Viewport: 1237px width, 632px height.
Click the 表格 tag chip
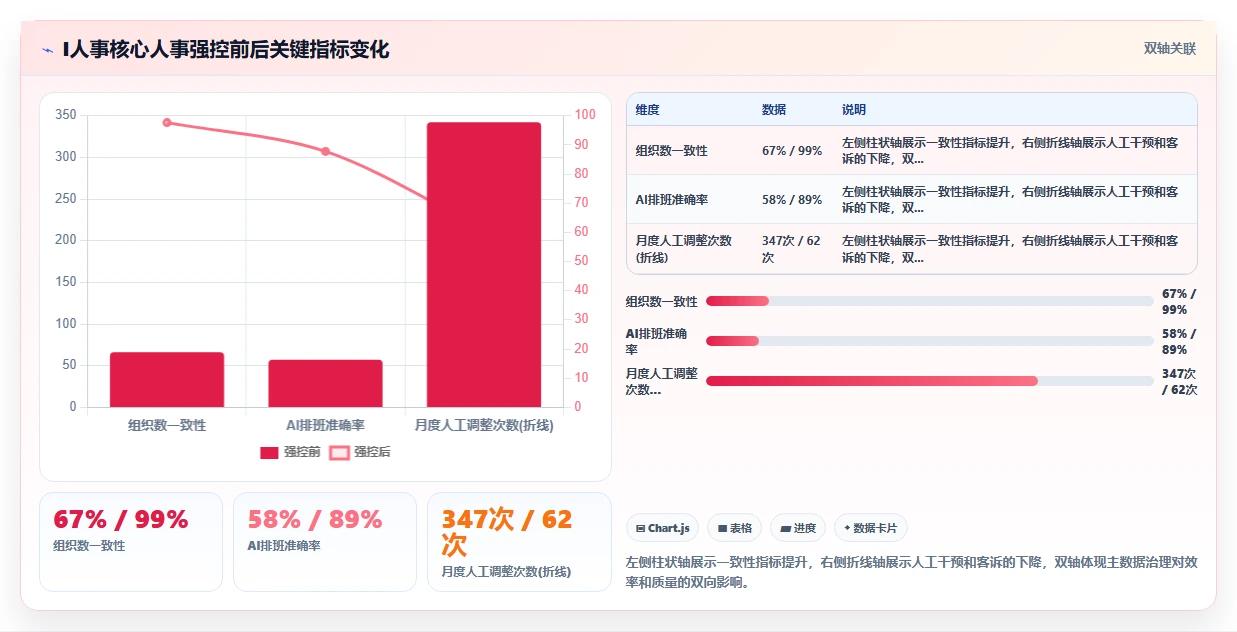pos(734,528)
